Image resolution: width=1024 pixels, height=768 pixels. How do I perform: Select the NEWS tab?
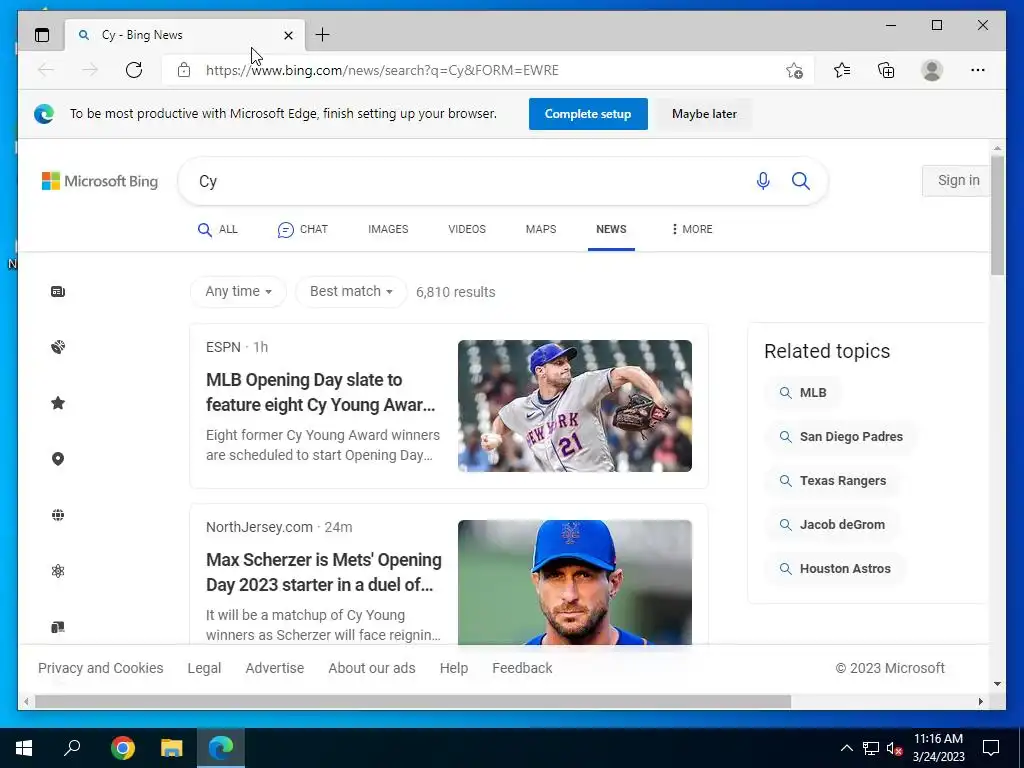(x=611, y=229)
